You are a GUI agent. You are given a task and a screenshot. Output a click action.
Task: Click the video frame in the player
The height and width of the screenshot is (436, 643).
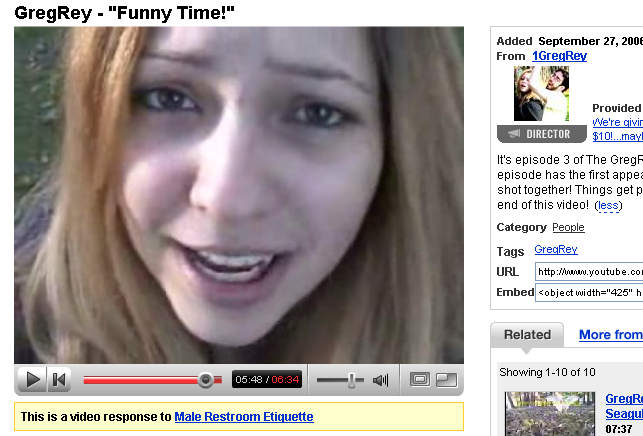coord(239,195)
